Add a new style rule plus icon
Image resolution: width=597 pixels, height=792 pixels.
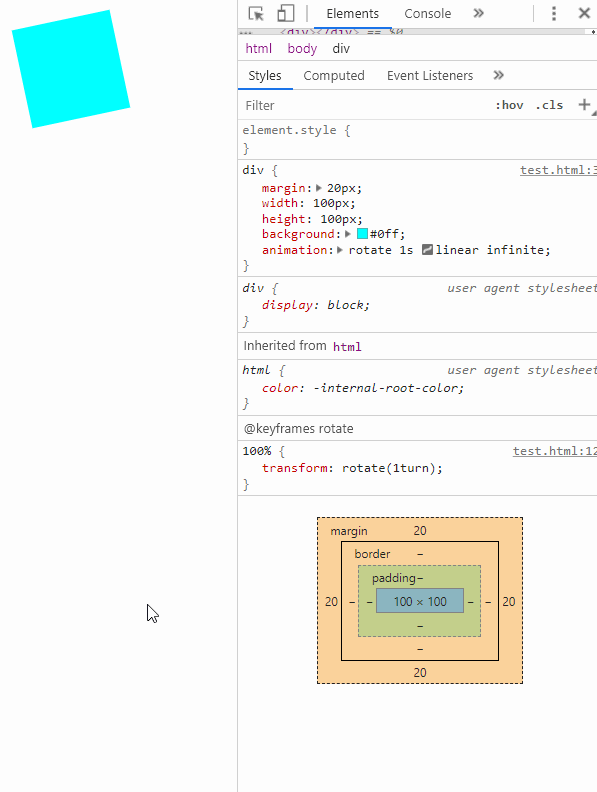coord(584,105)
